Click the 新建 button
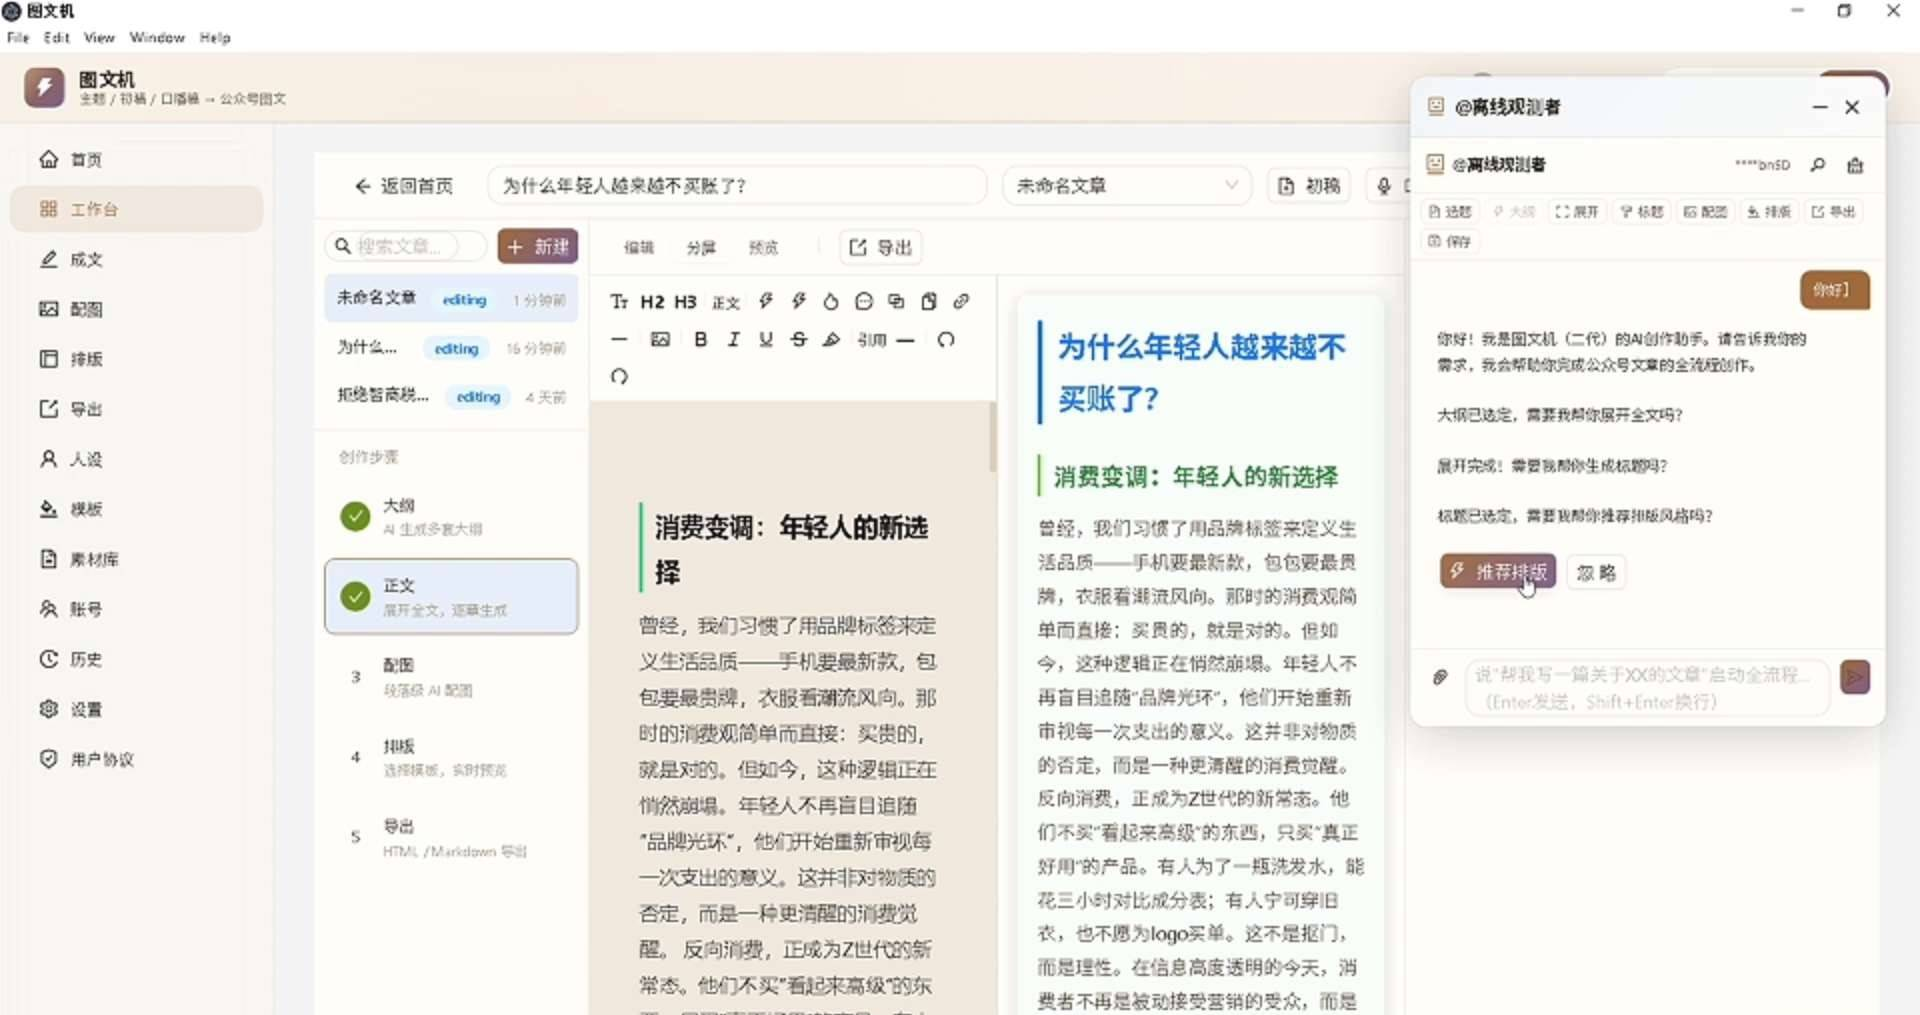This screenshot has height=1015, width=1920. 538,247
